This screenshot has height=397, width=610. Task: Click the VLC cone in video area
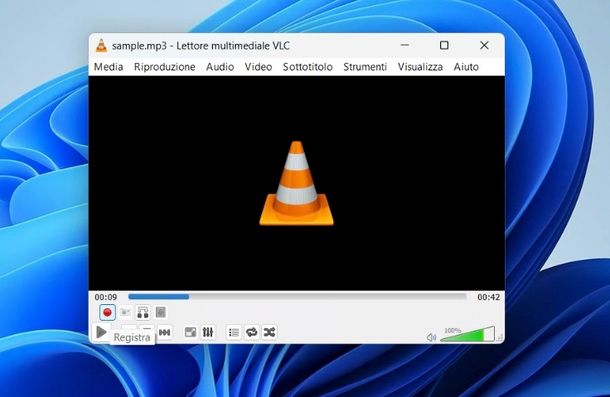coord(296,183)
